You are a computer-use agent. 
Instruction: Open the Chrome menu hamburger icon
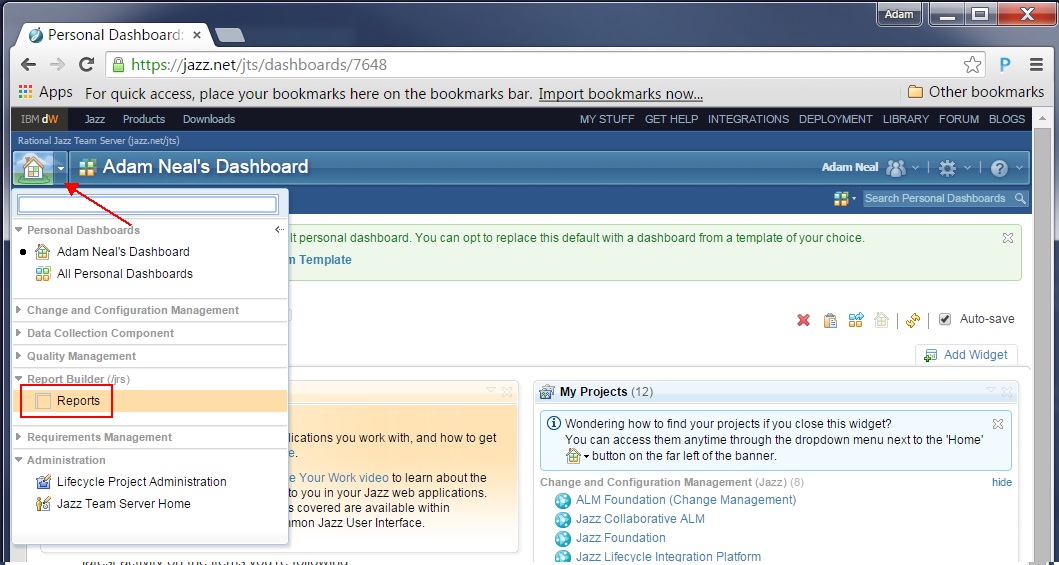click(1037, 65)
